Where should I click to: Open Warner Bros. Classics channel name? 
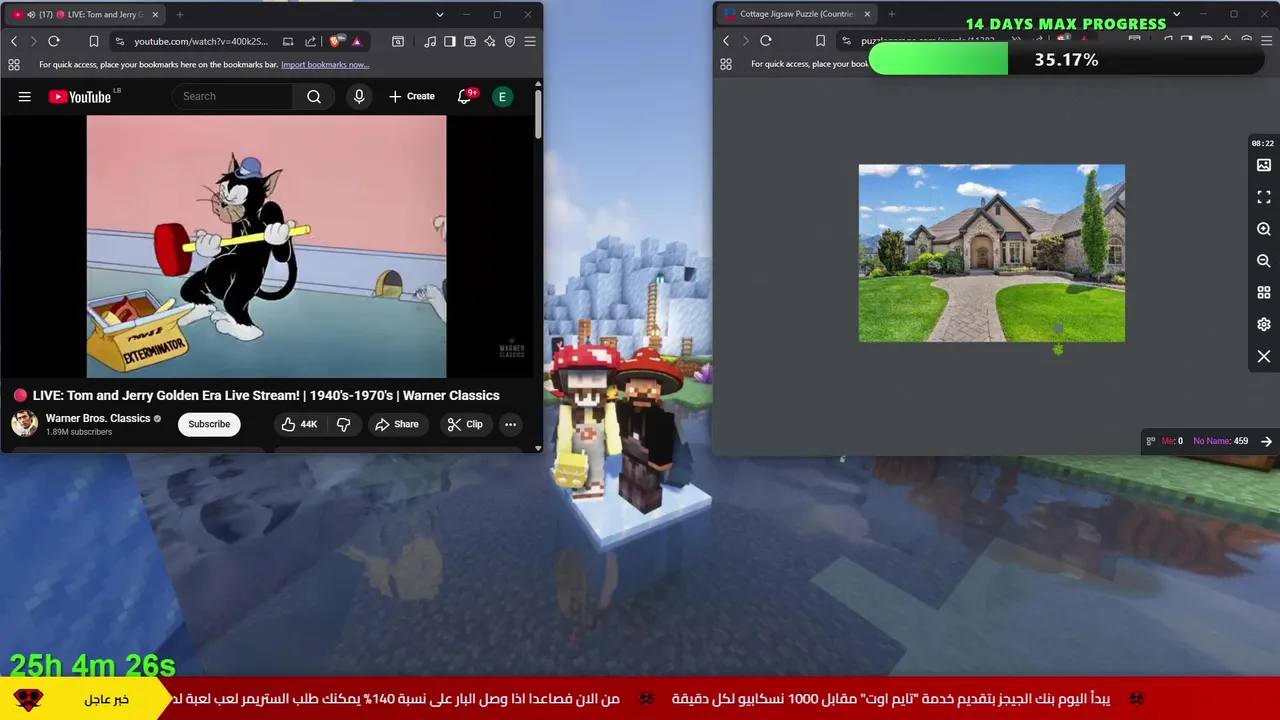[98, 418]
